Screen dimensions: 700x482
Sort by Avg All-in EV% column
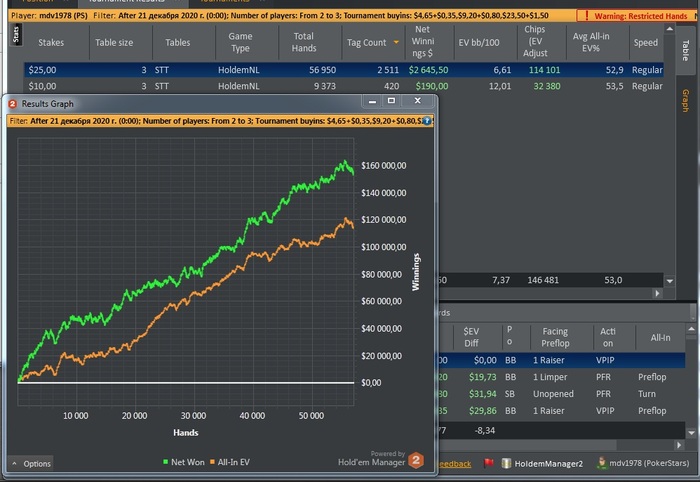coord(591,42)
